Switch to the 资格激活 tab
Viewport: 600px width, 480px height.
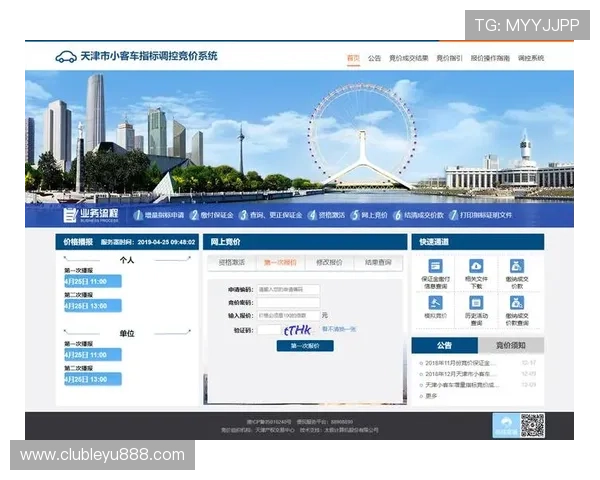[x=233, y=262]
